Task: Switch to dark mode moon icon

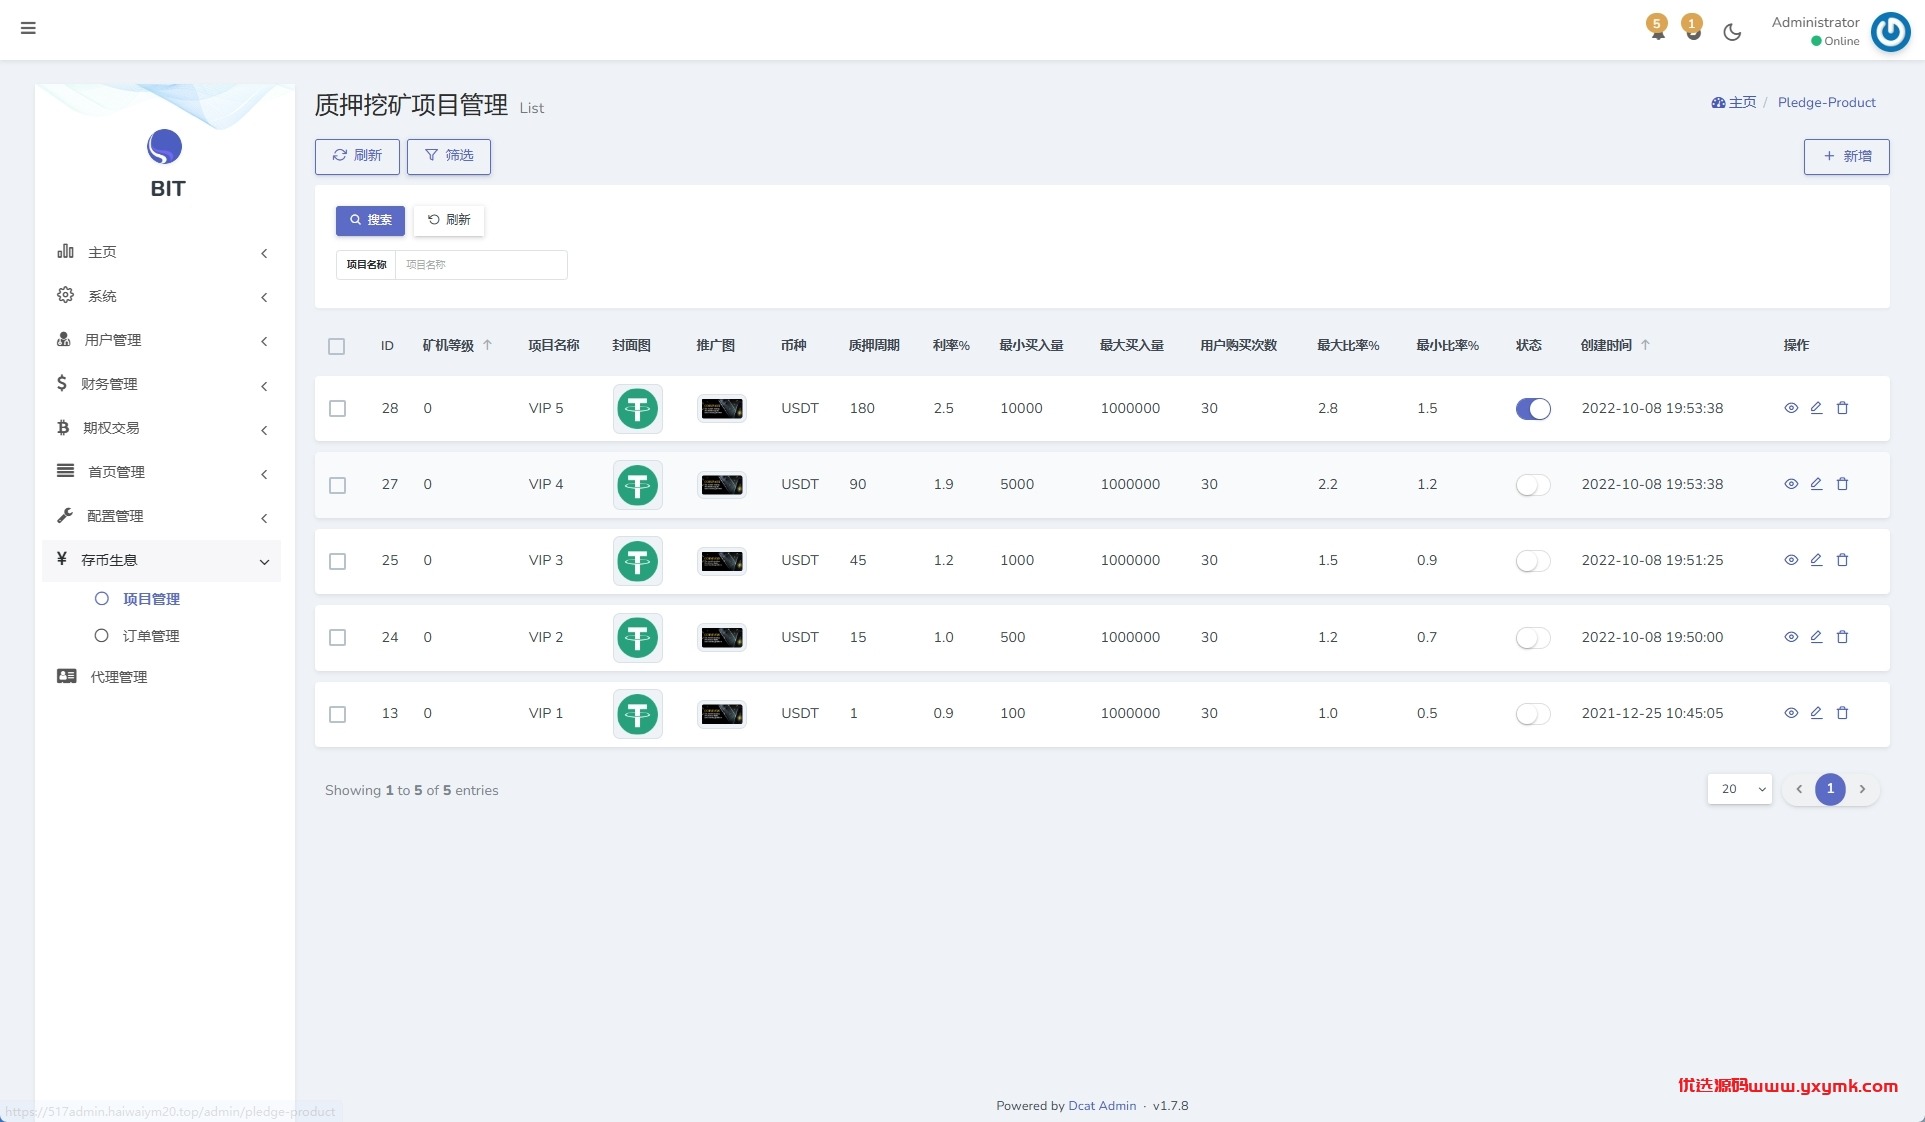Action: [1732, 32]
